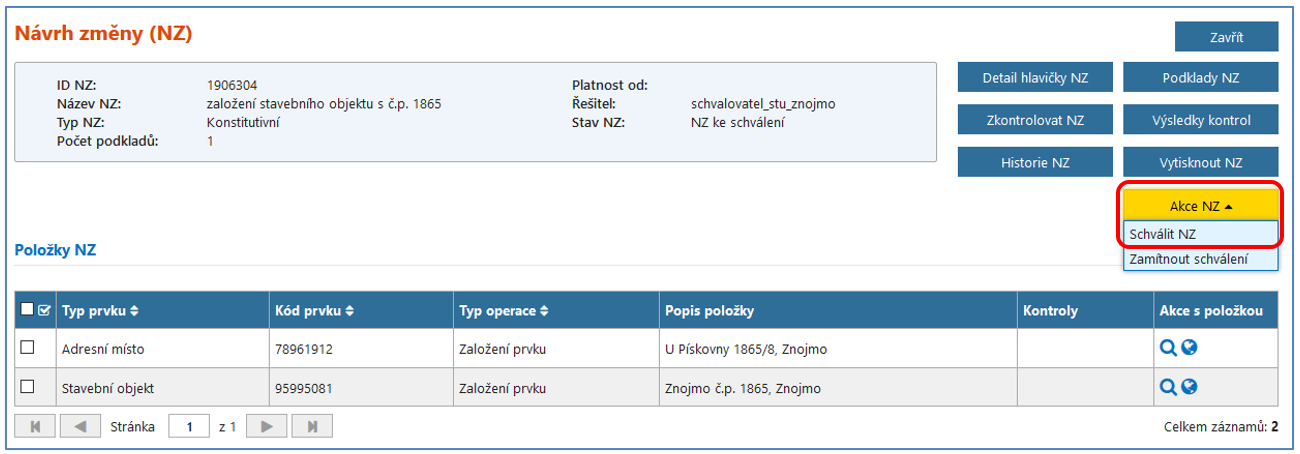This screenshot has width=1300, height=454.
Task: Go to previous page of records
Action: pyautogui.click(x=80, y=427)
